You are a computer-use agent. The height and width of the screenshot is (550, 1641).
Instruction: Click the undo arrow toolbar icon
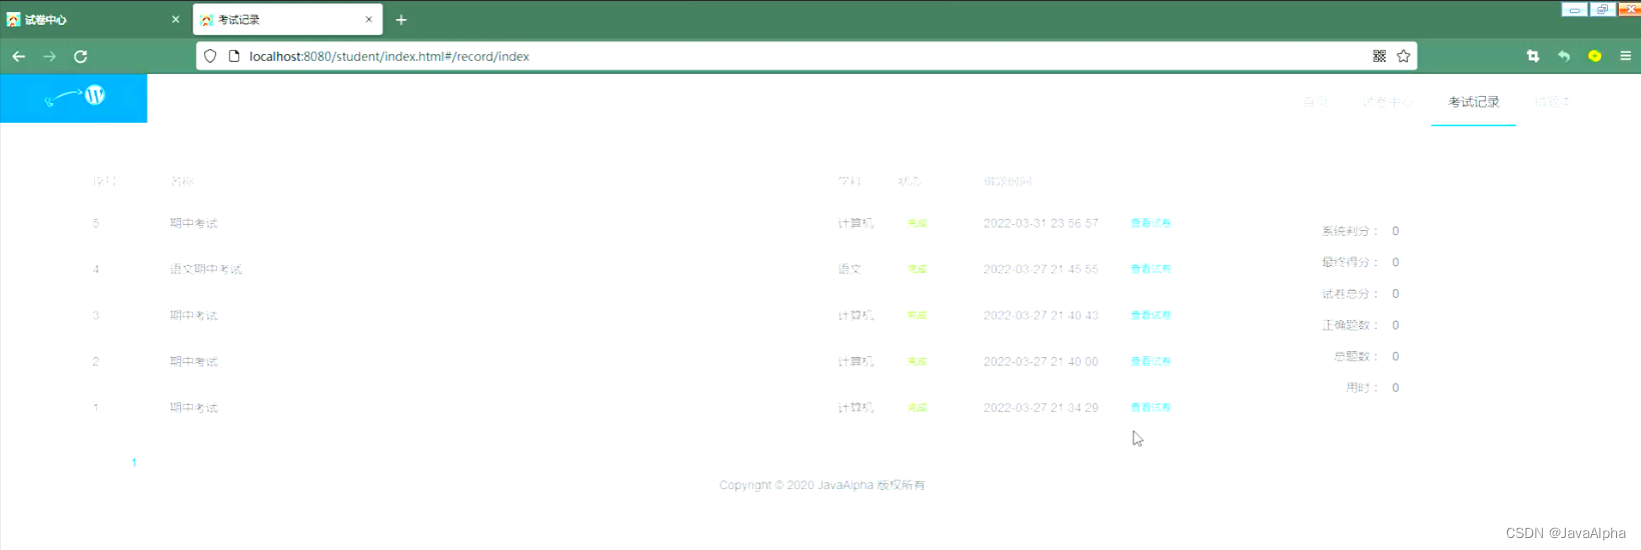(x=1564, y=56)
